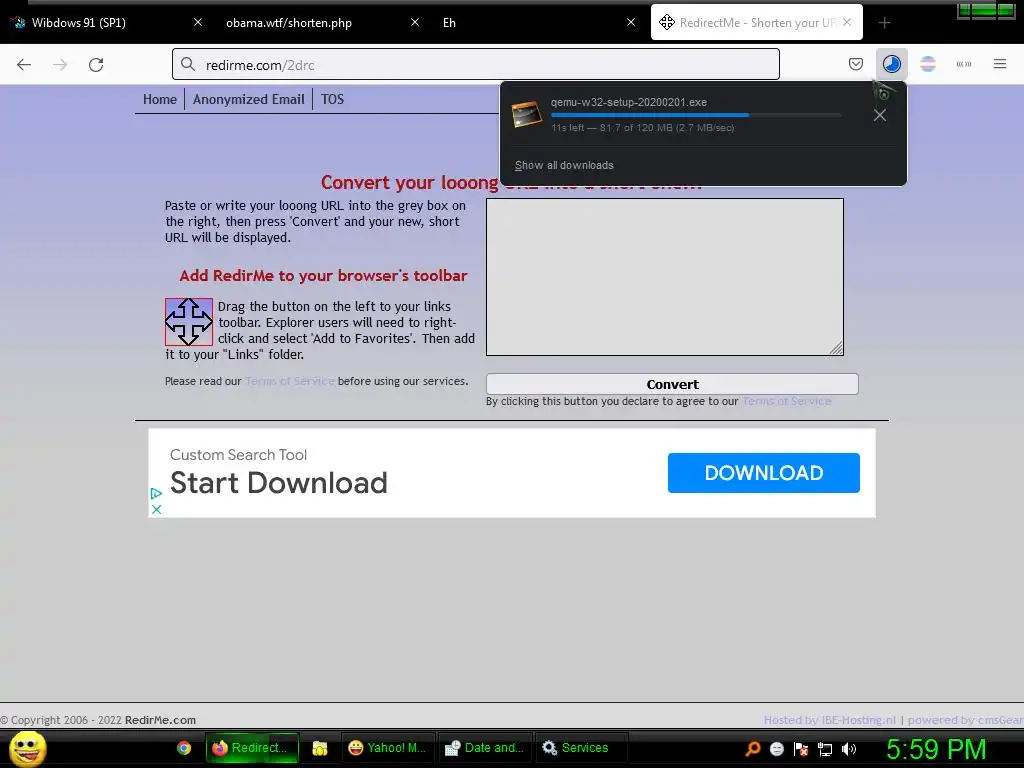Open the TOS page

332,99
